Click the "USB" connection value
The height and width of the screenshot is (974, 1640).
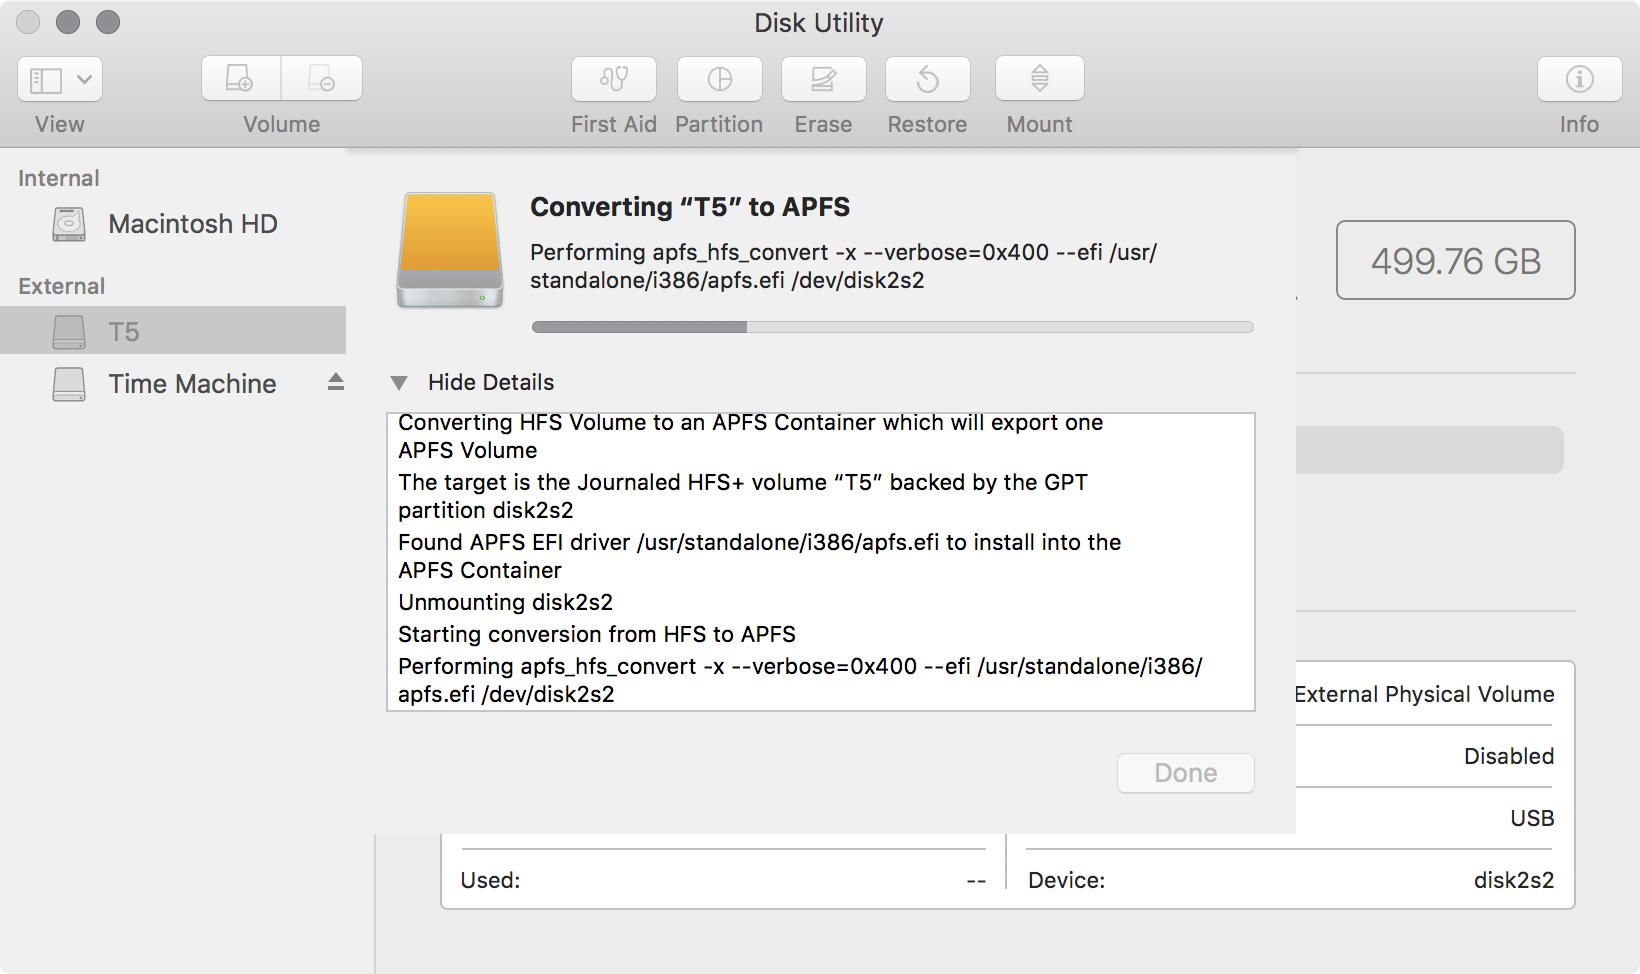pyautogui.click(x=1532, y=818)
